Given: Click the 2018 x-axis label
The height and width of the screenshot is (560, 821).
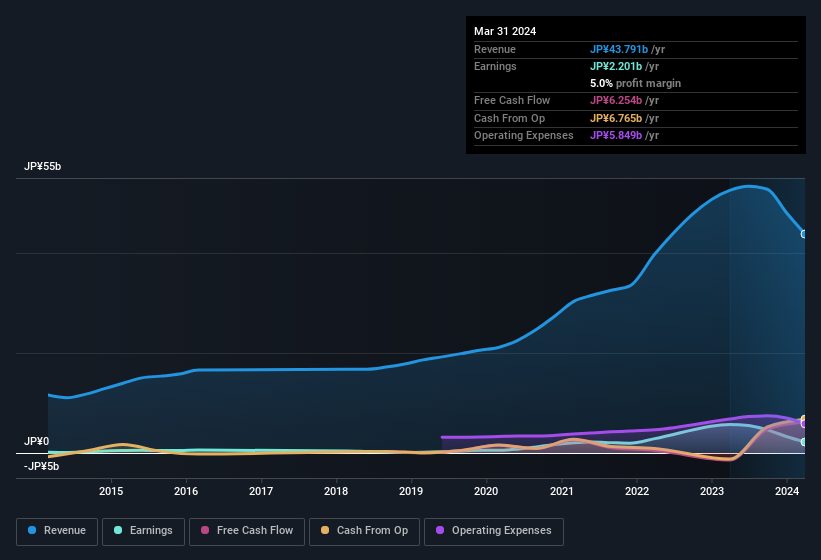Looking at the screenshot, I should 336,491.
